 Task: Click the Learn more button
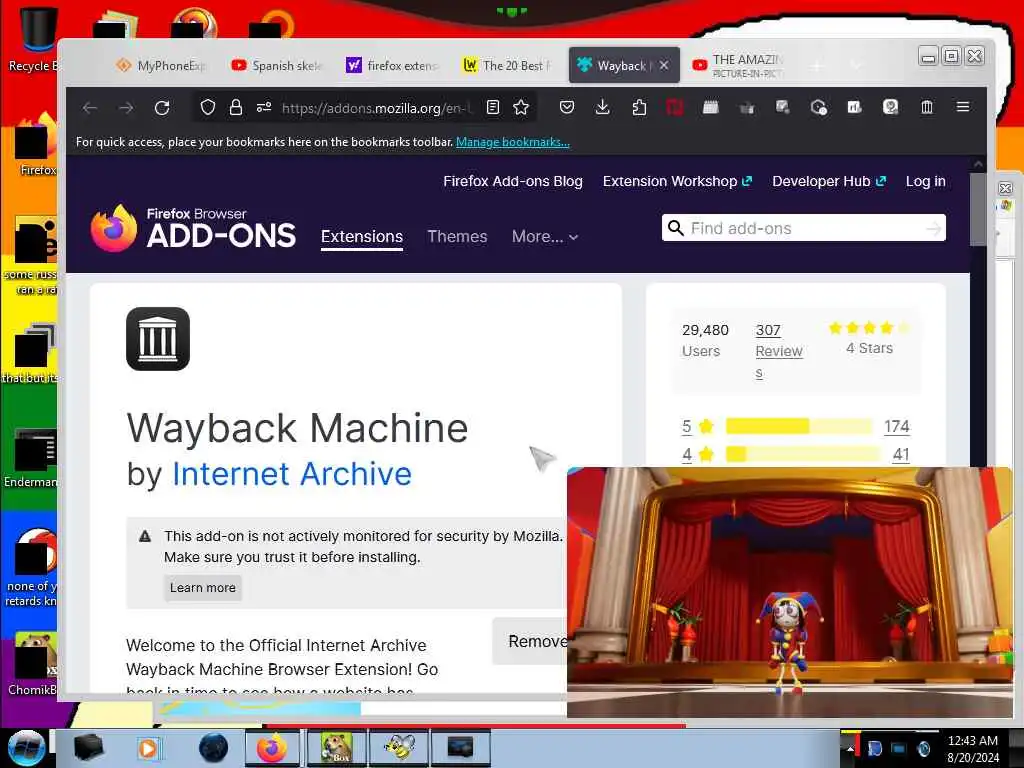coord(202,588)
